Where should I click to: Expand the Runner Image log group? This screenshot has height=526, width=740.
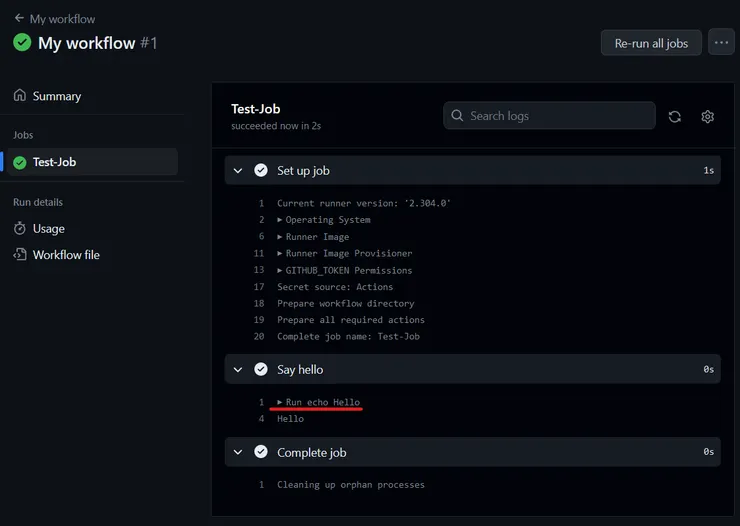pos(281,237)
